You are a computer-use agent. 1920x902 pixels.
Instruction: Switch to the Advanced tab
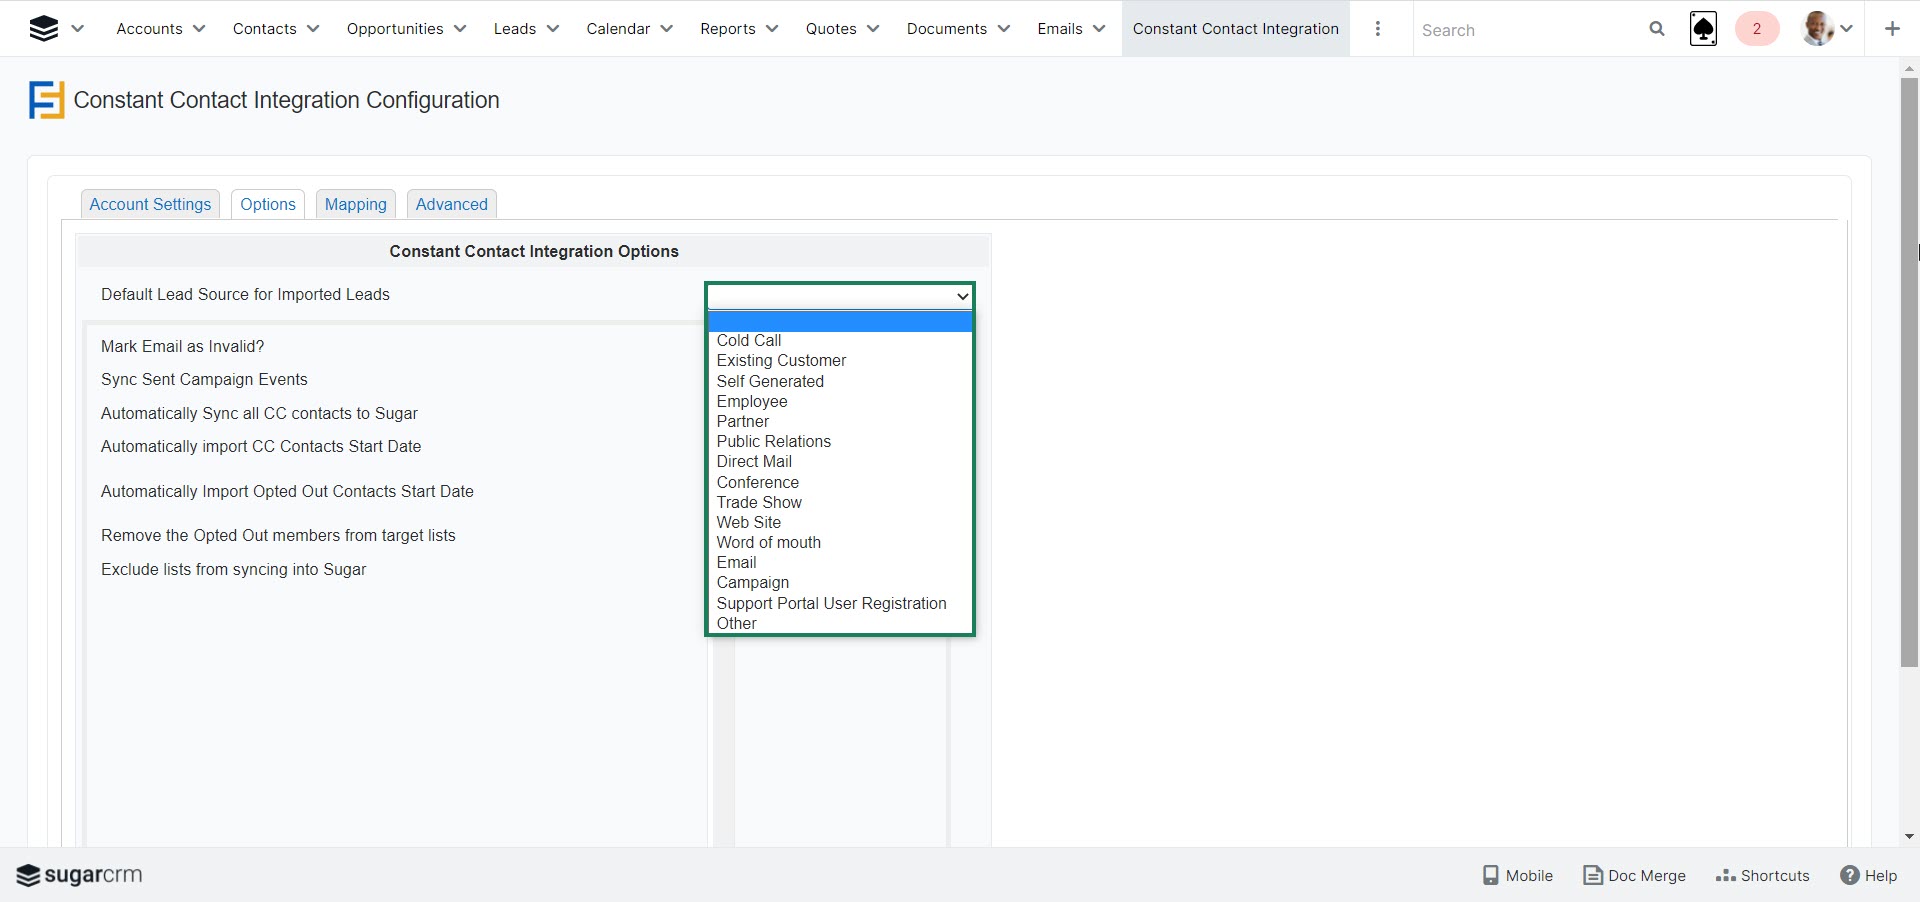452,204
